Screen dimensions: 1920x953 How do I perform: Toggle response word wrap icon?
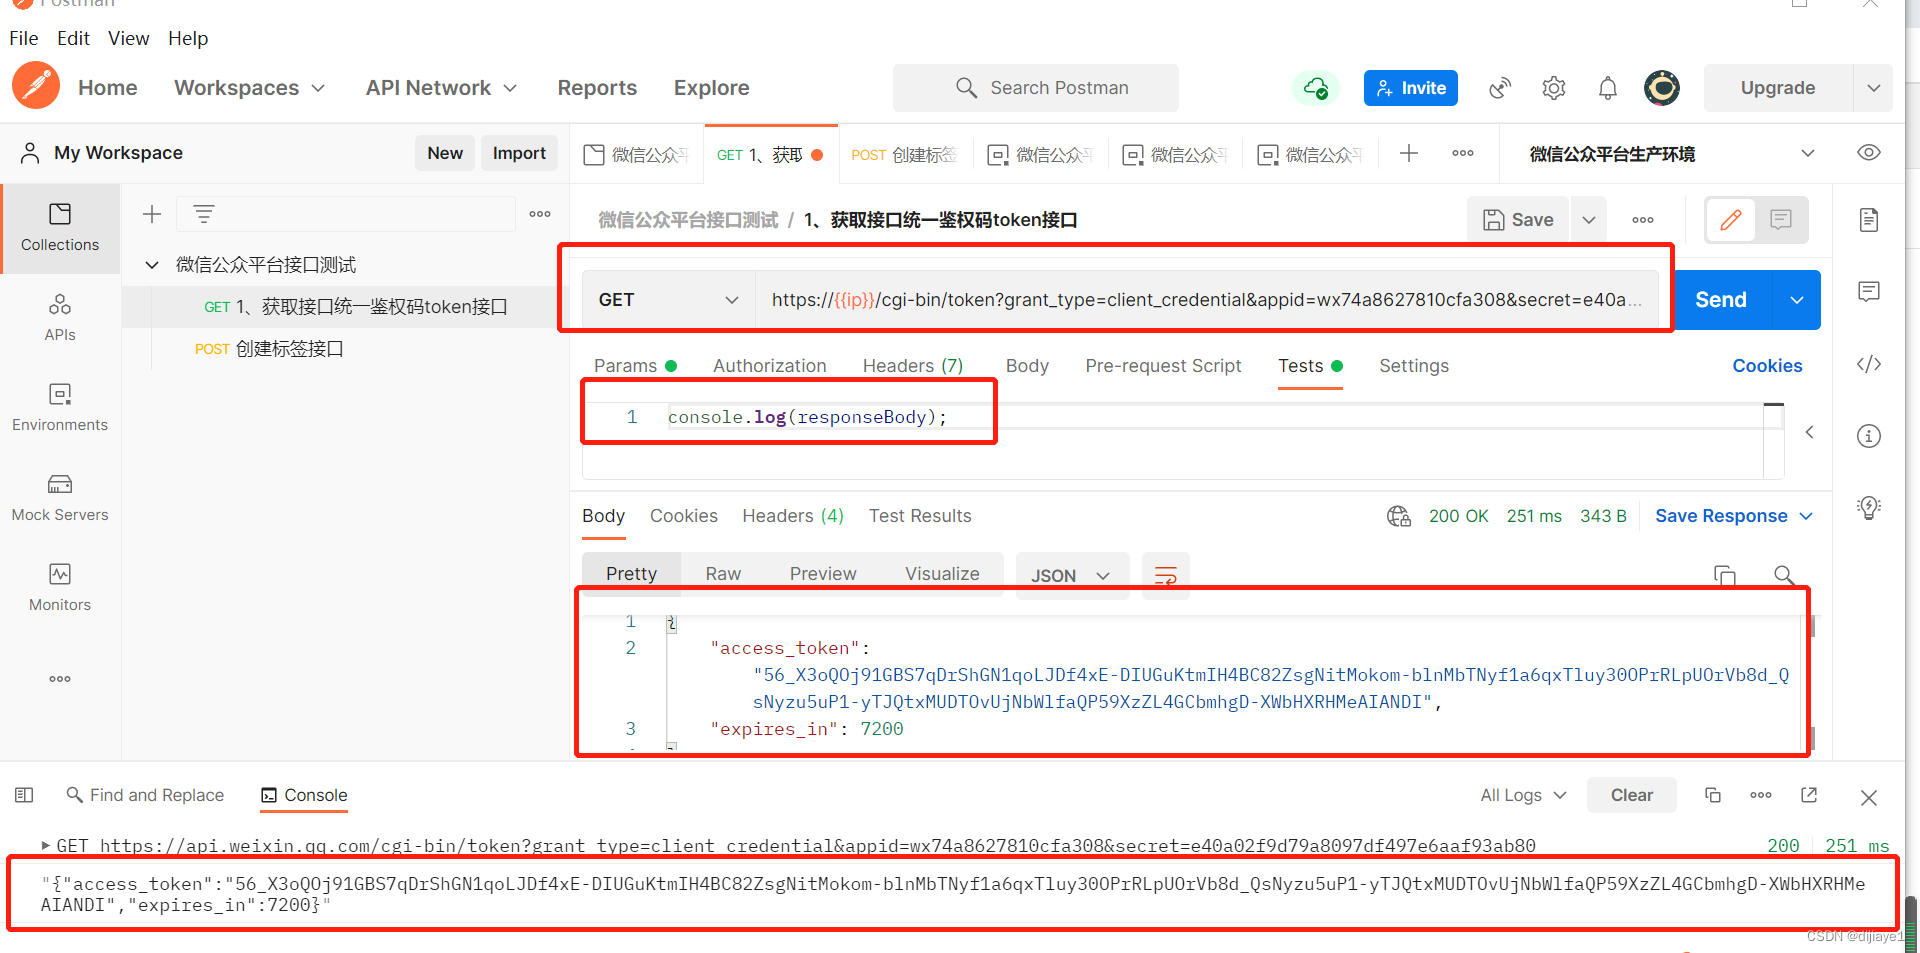(1166, 576)
